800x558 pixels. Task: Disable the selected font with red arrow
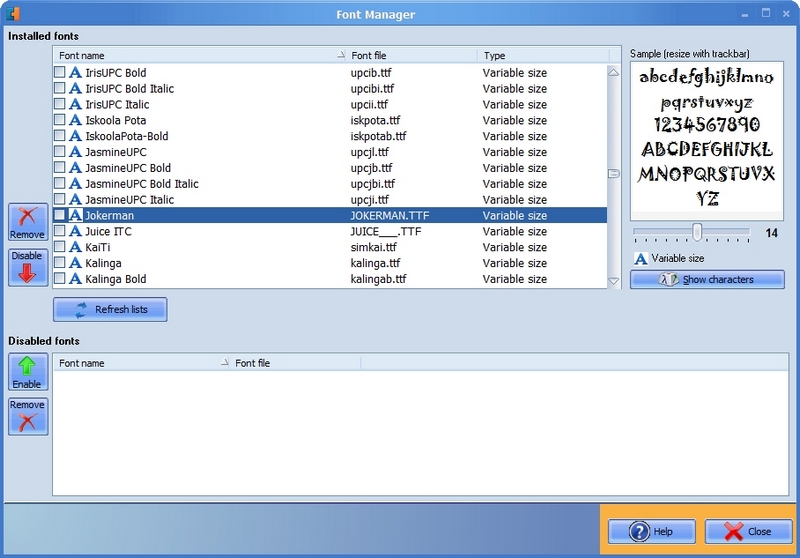click(28, 267)
